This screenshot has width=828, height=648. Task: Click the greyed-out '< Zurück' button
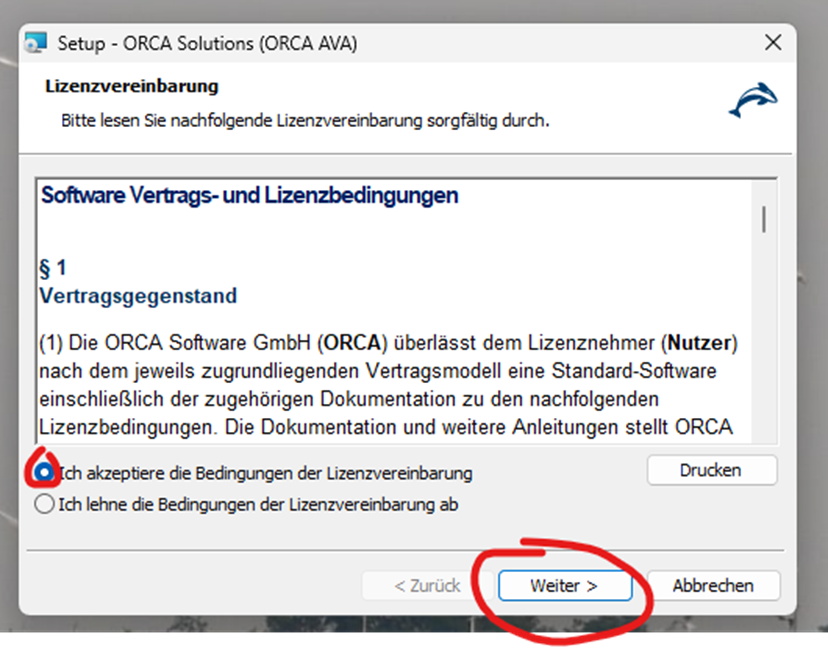pos(427,586)
